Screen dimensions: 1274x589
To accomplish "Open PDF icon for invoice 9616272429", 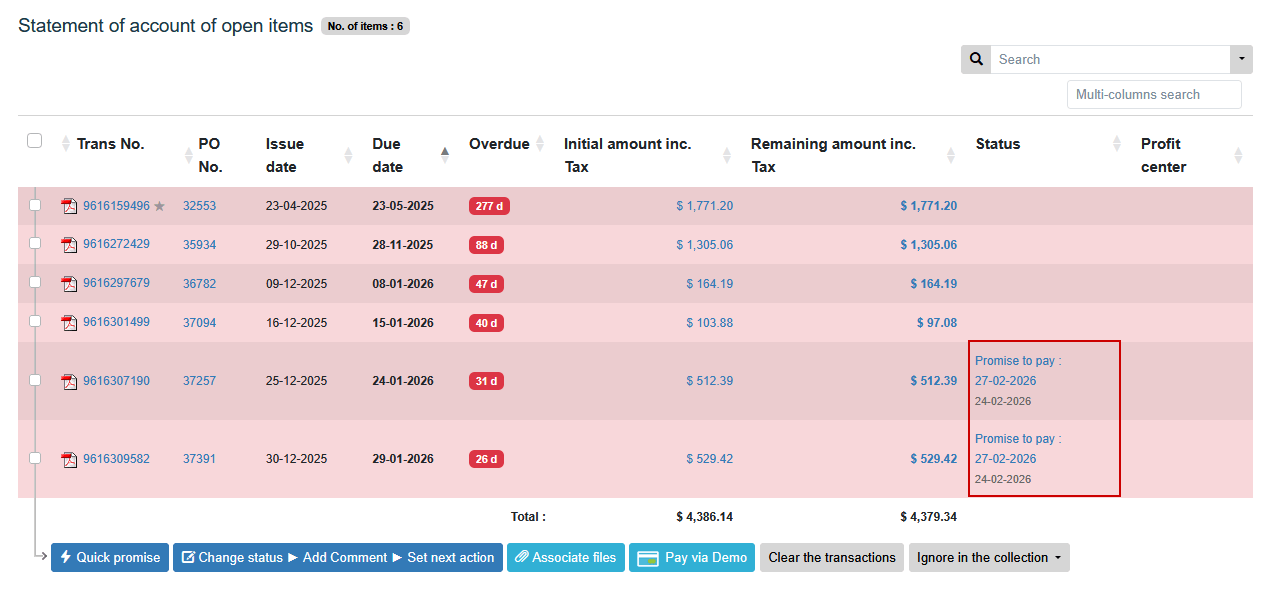I will pyautogui.click(x=69, y=245).
